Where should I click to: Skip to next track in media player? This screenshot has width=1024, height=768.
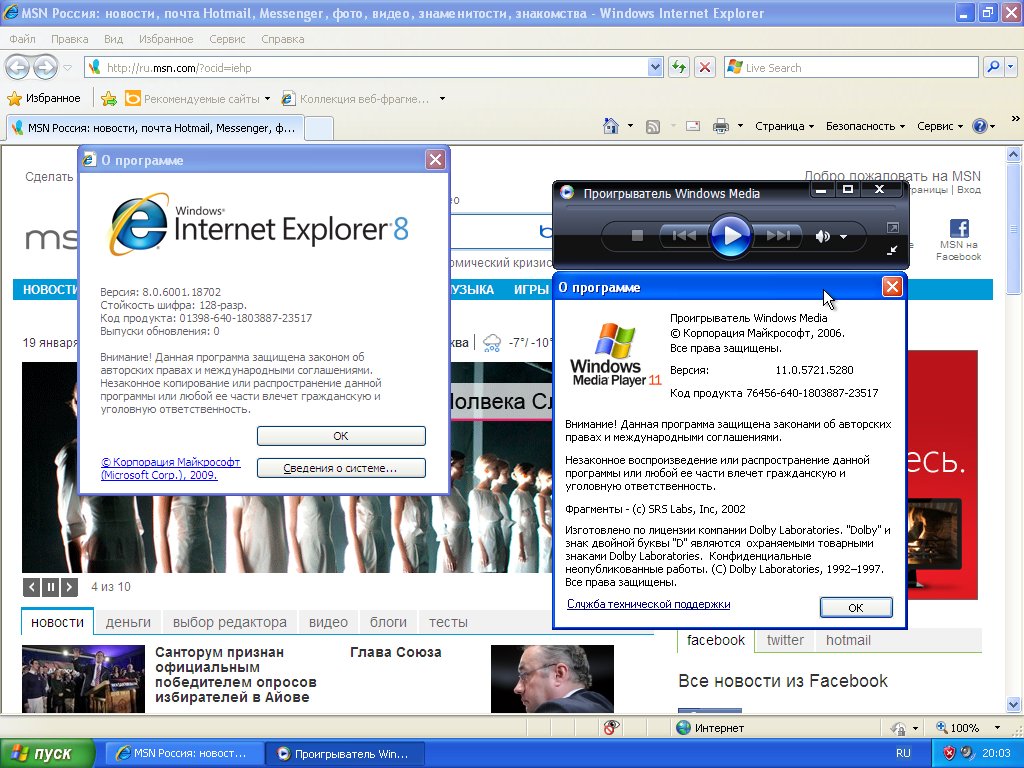point(779,236)
